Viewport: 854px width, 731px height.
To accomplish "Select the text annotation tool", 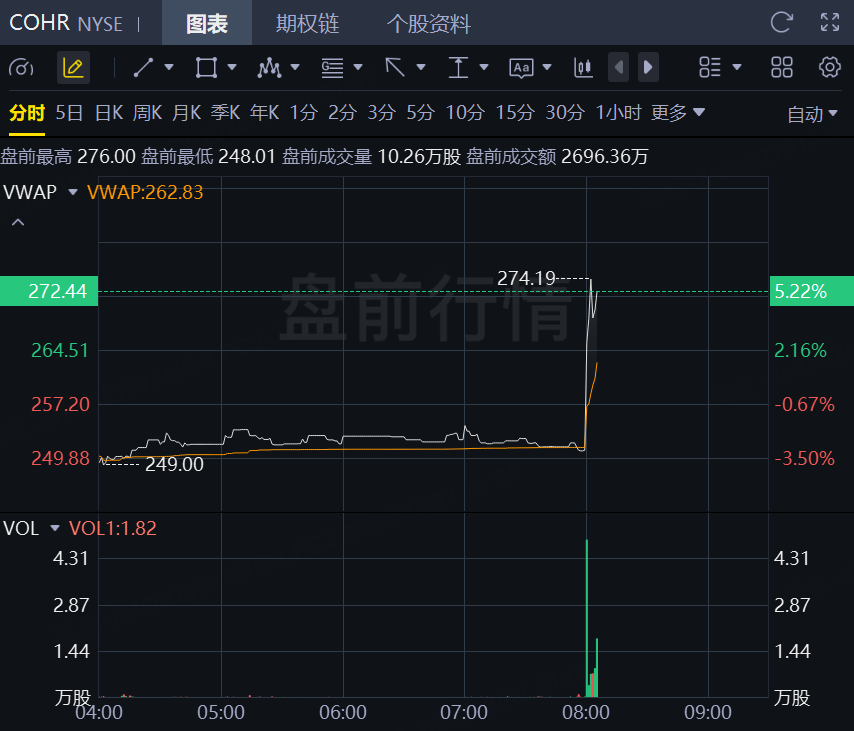I will pos(521,68).
